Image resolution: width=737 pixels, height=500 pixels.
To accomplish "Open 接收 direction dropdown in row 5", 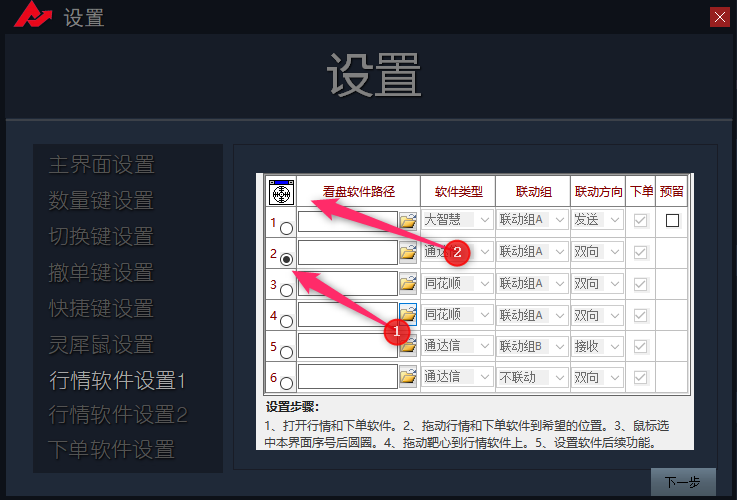I will pyautogui.click(x=597, y=346).
